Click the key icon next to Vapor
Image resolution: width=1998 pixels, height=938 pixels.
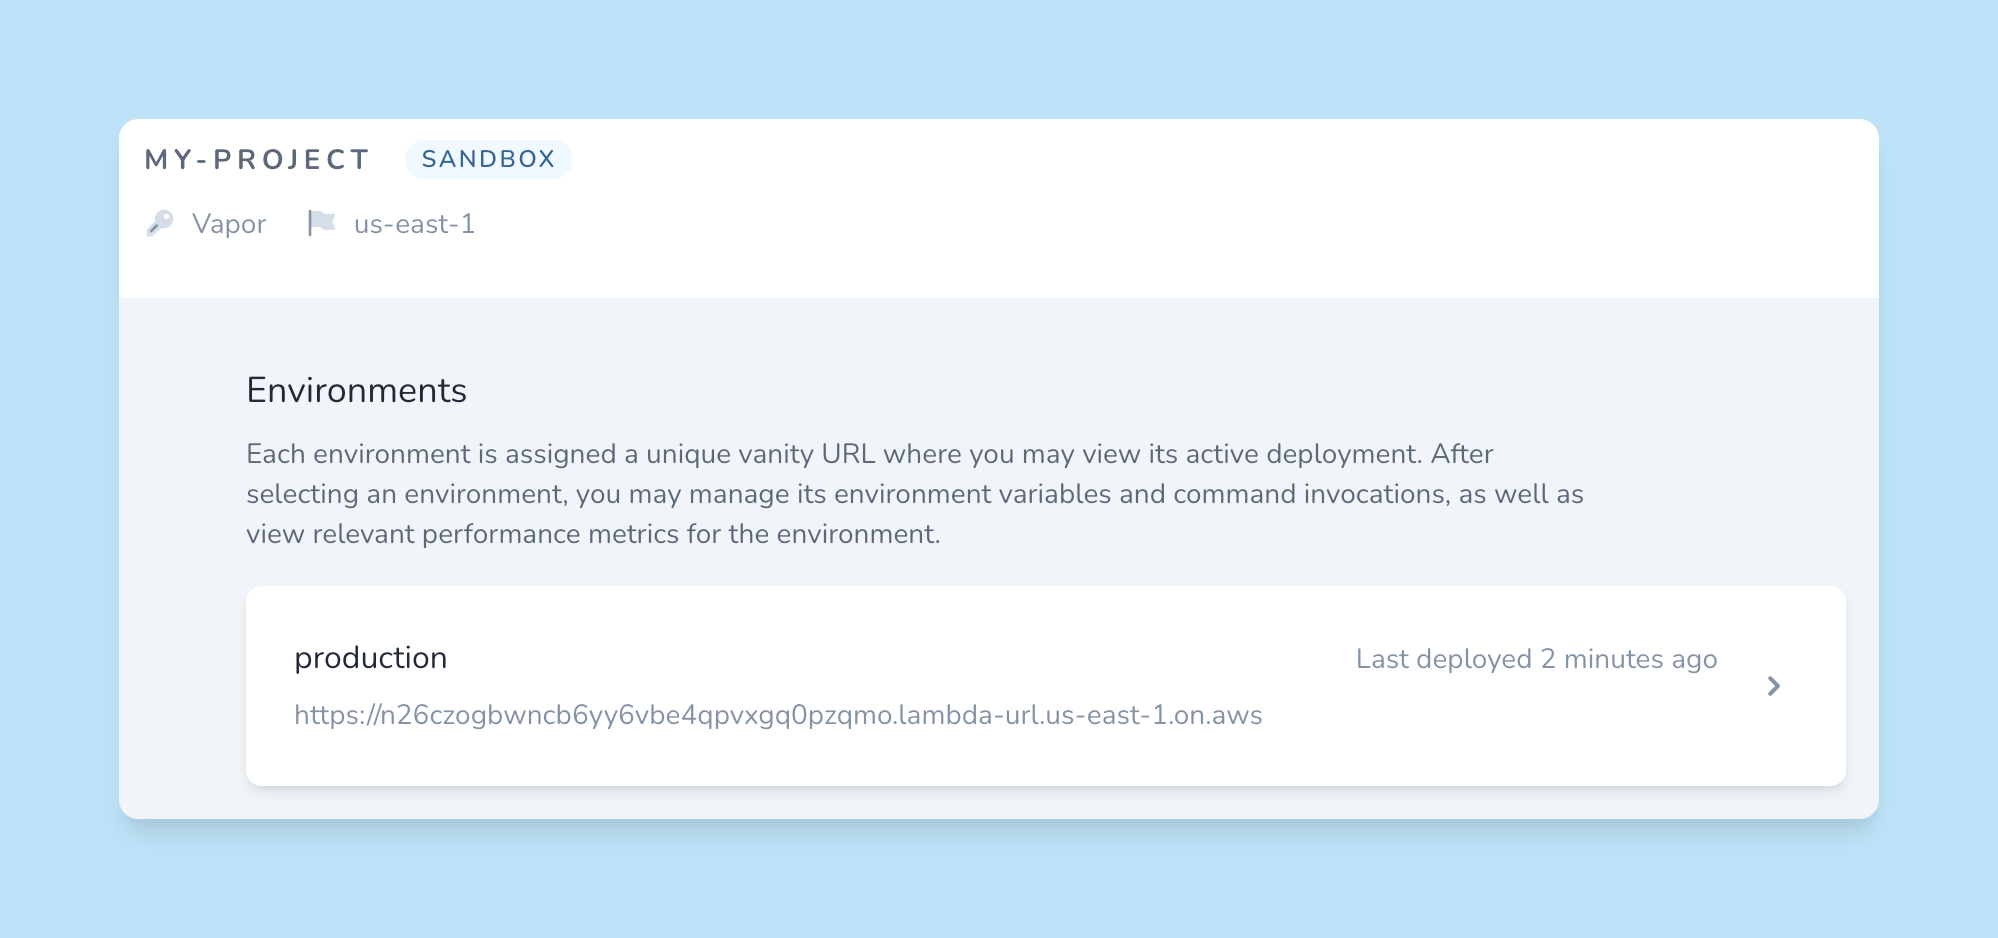tap(160, 222)
